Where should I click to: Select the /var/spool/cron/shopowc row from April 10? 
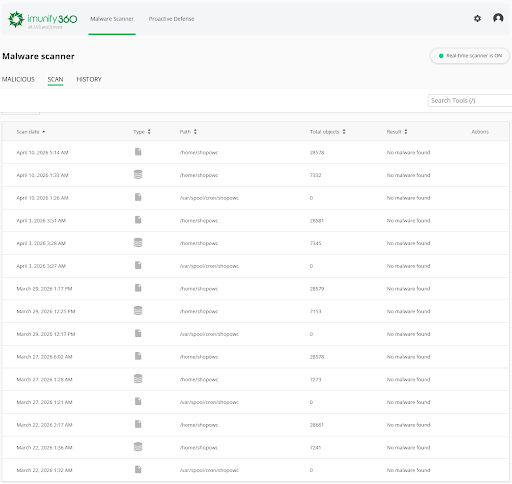256,198
